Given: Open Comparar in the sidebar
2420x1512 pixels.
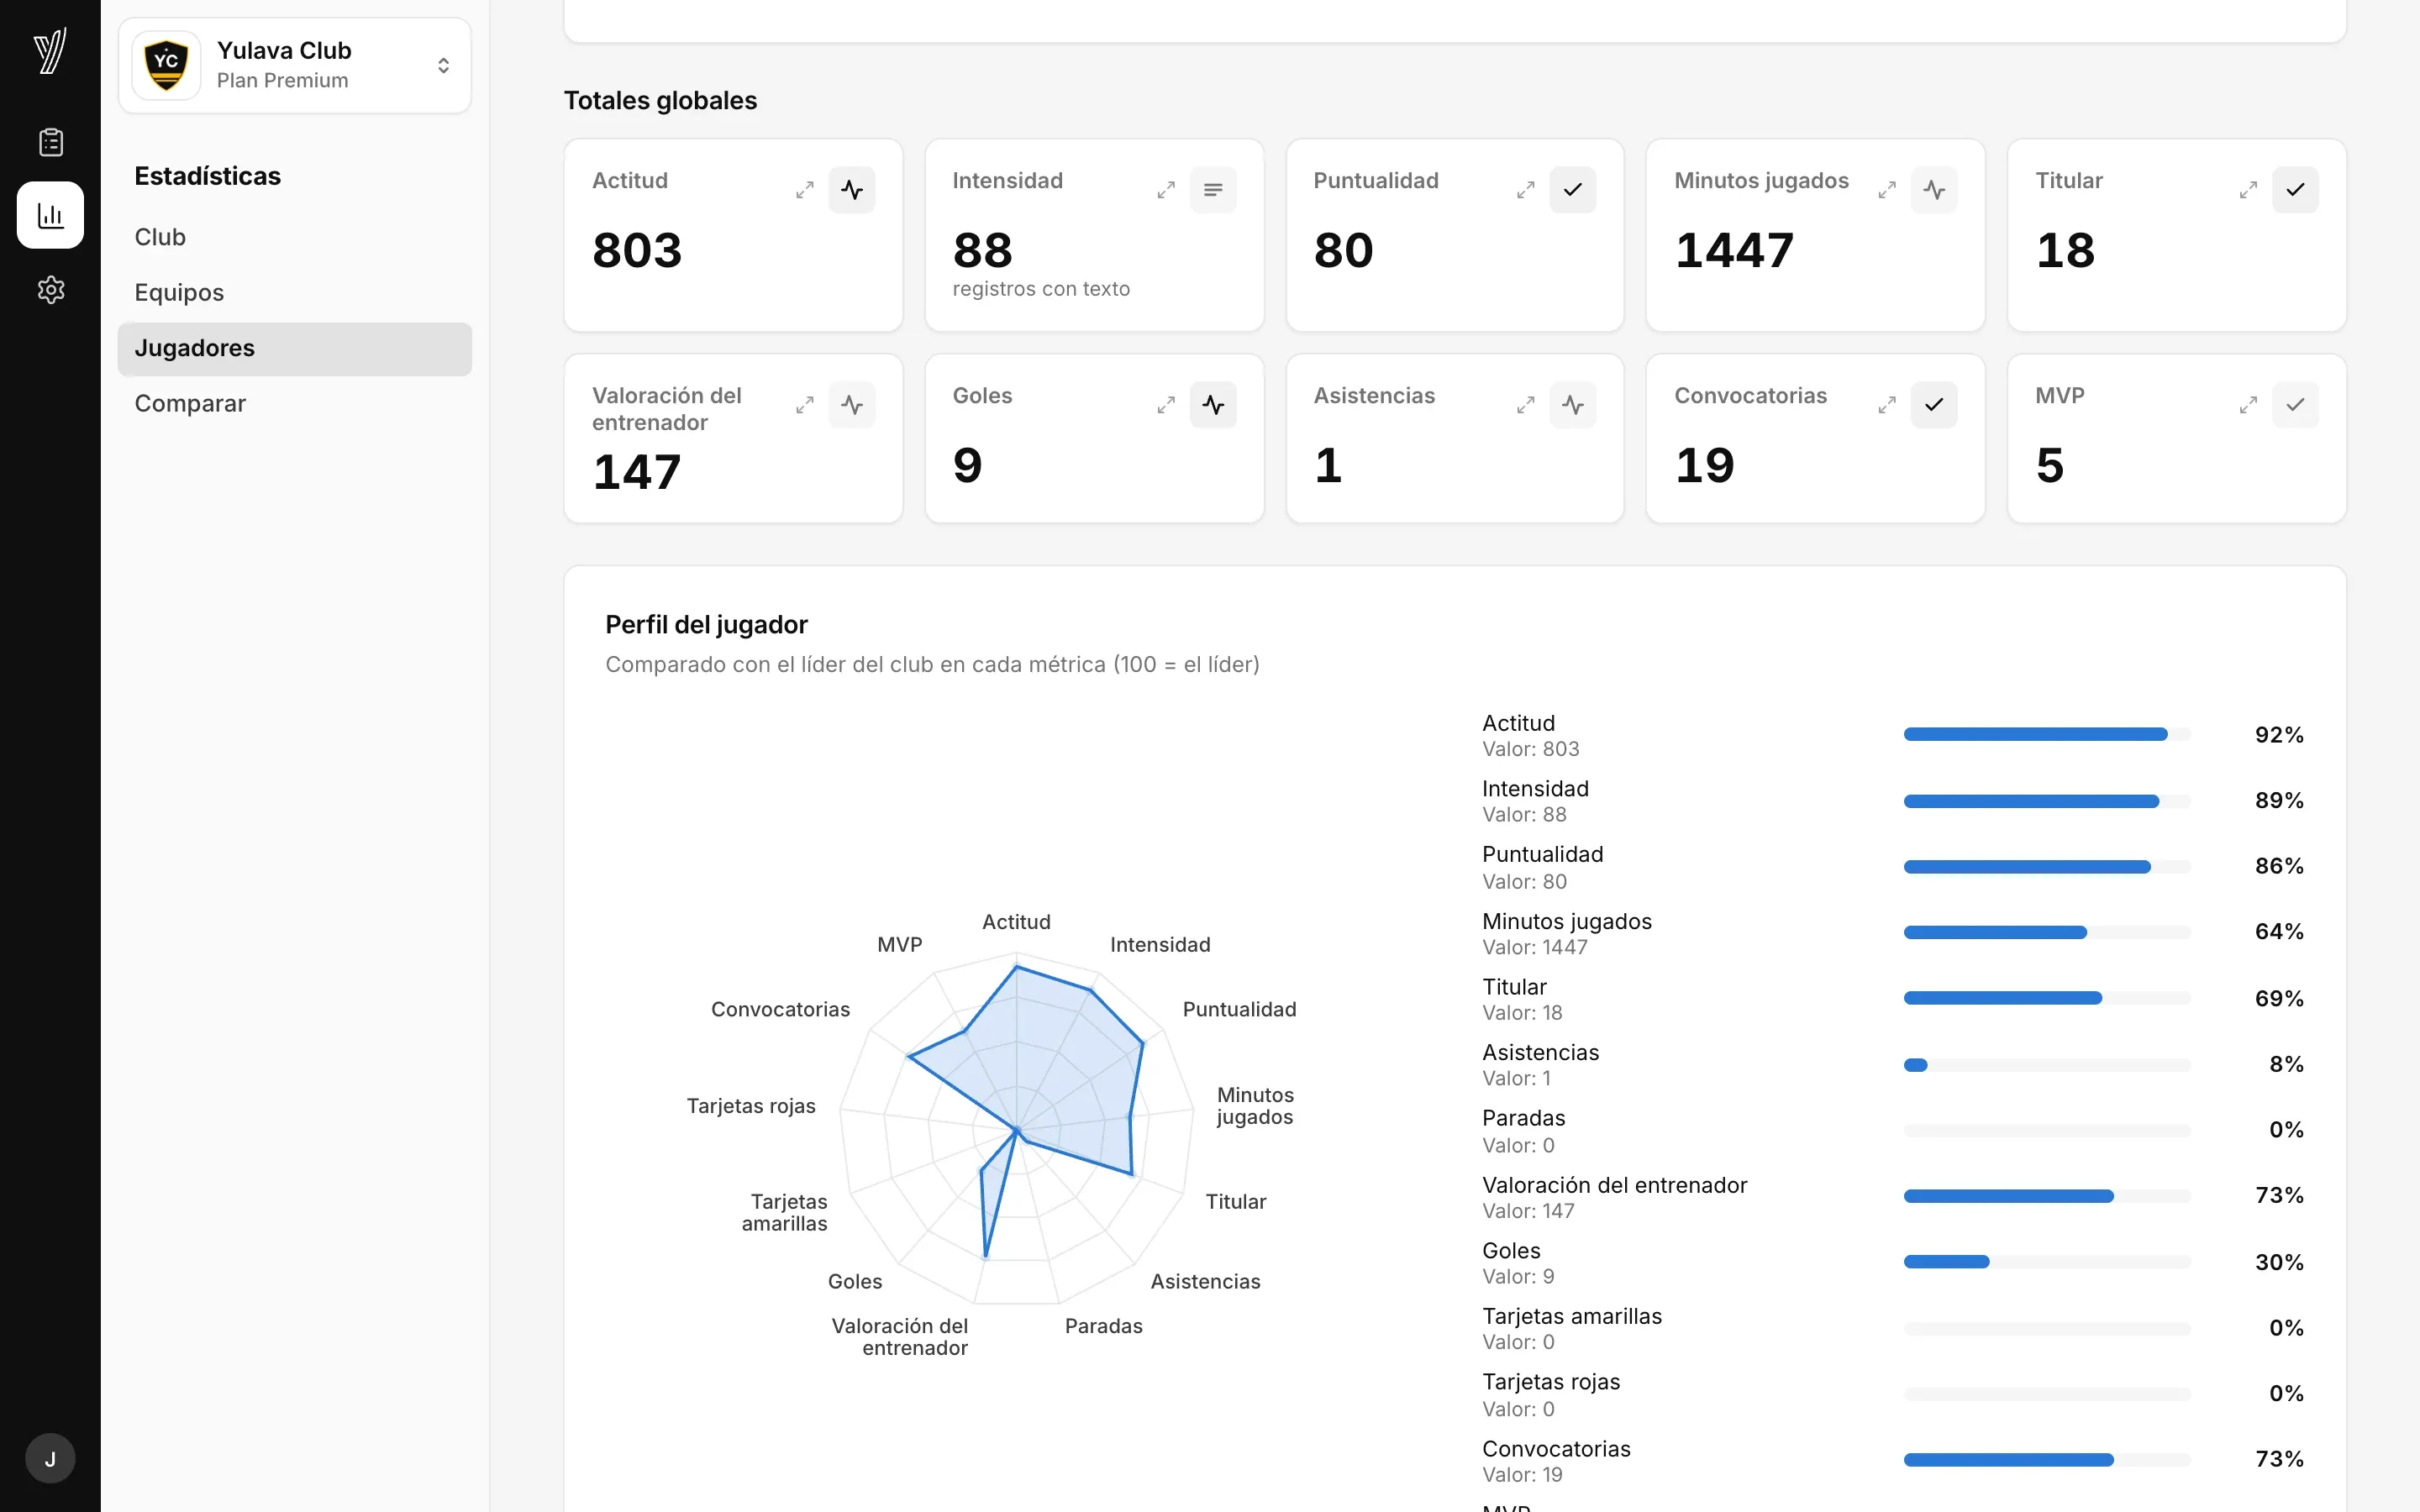Looking at the screenshot, I should (295, 404).
